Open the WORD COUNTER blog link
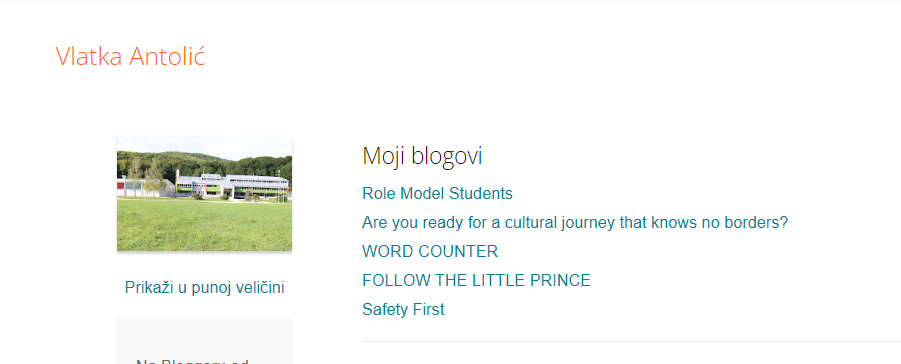The width and height of the screenshot is (901, 364). coord(430,251)
